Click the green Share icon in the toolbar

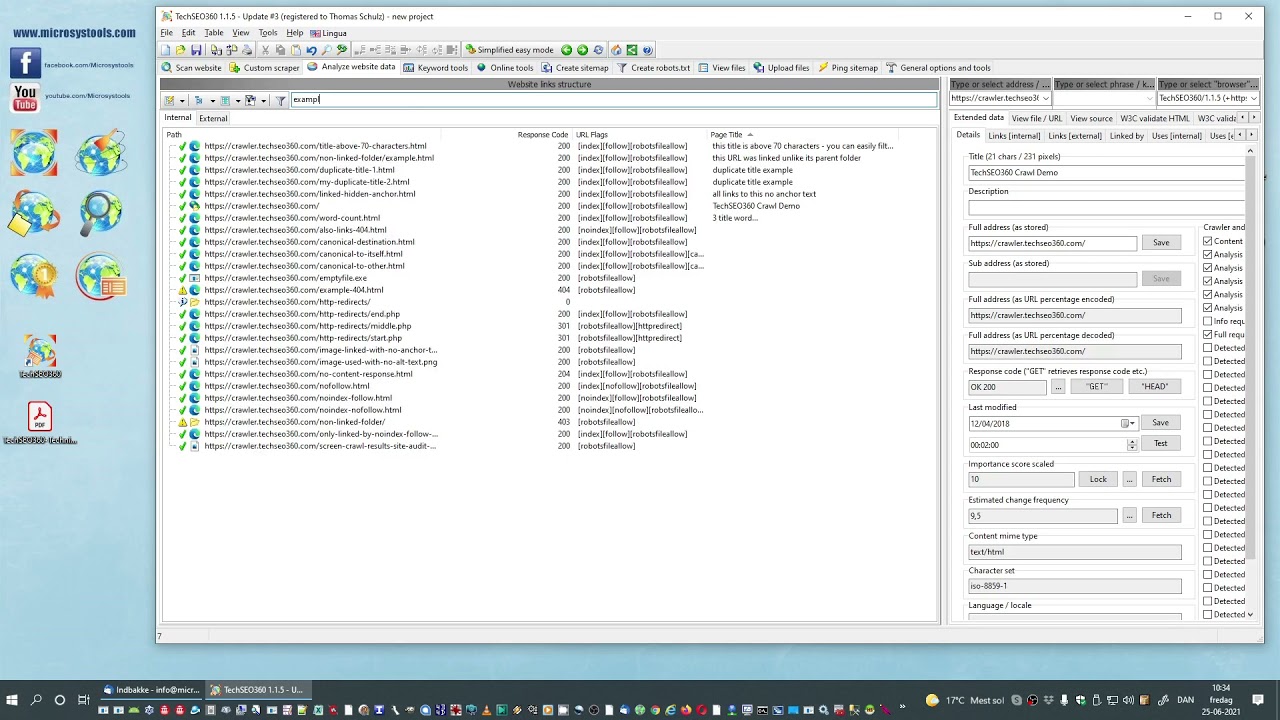(x=632, y=50)
